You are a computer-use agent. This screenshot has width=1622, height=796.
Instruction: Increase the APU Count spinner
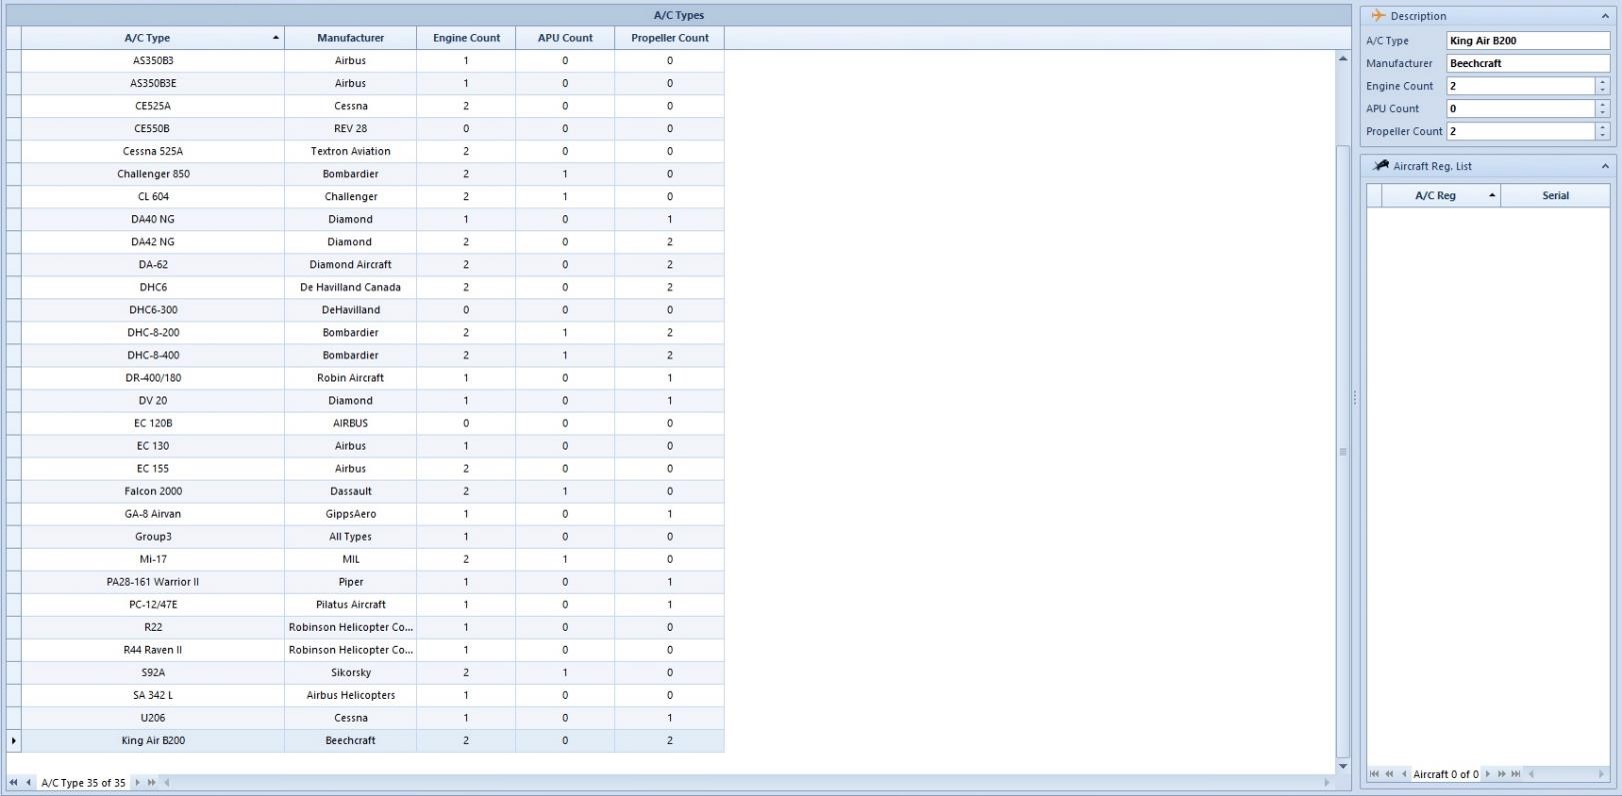1603,104
